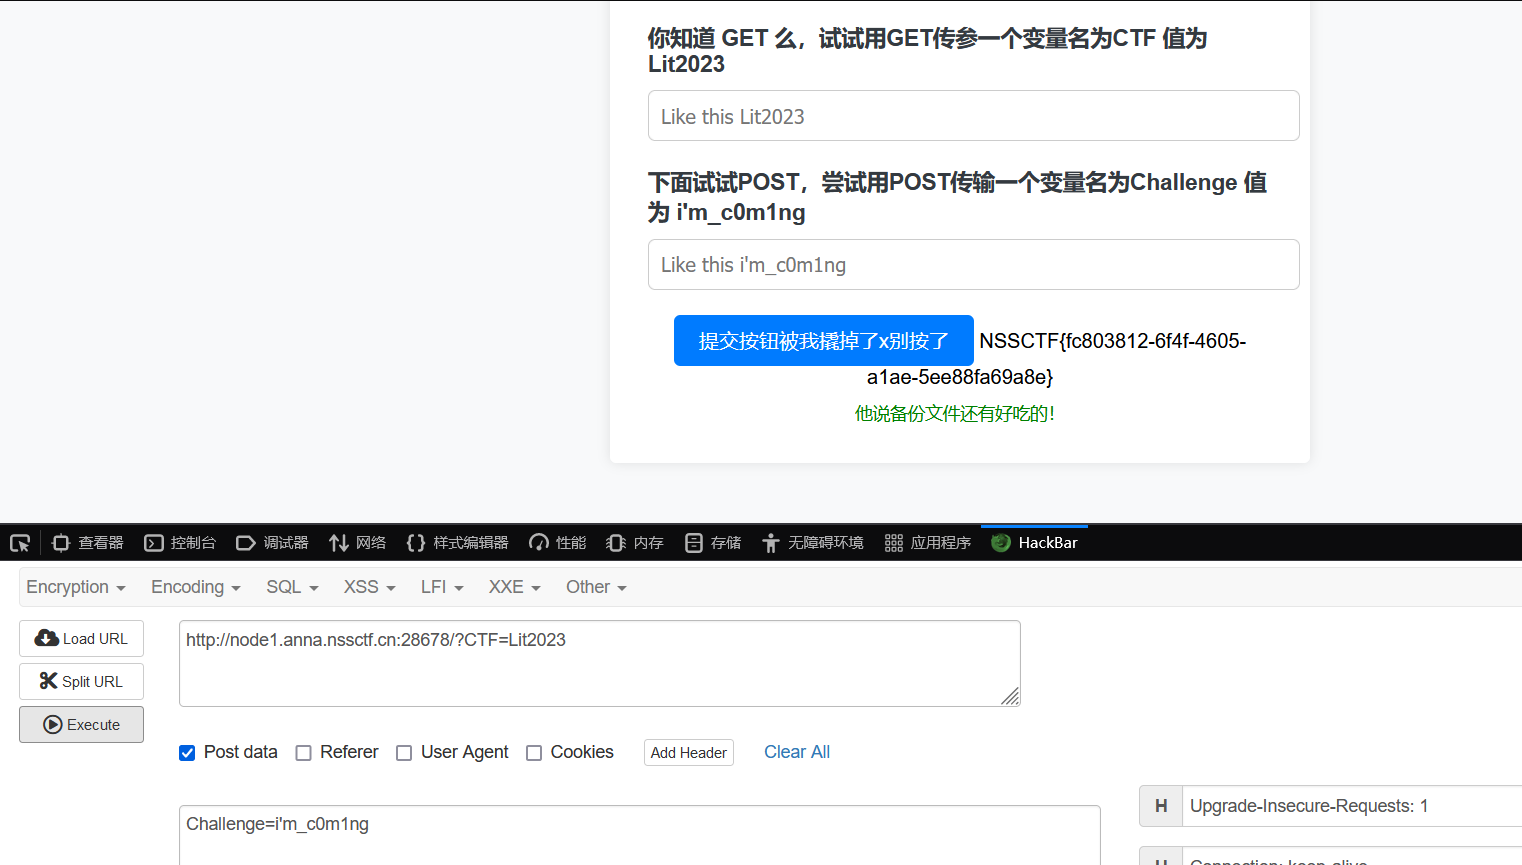Open the Performance (性能) panel
Image resolution: width=1522 pixels, height=865 pixels.
point(558,543)
